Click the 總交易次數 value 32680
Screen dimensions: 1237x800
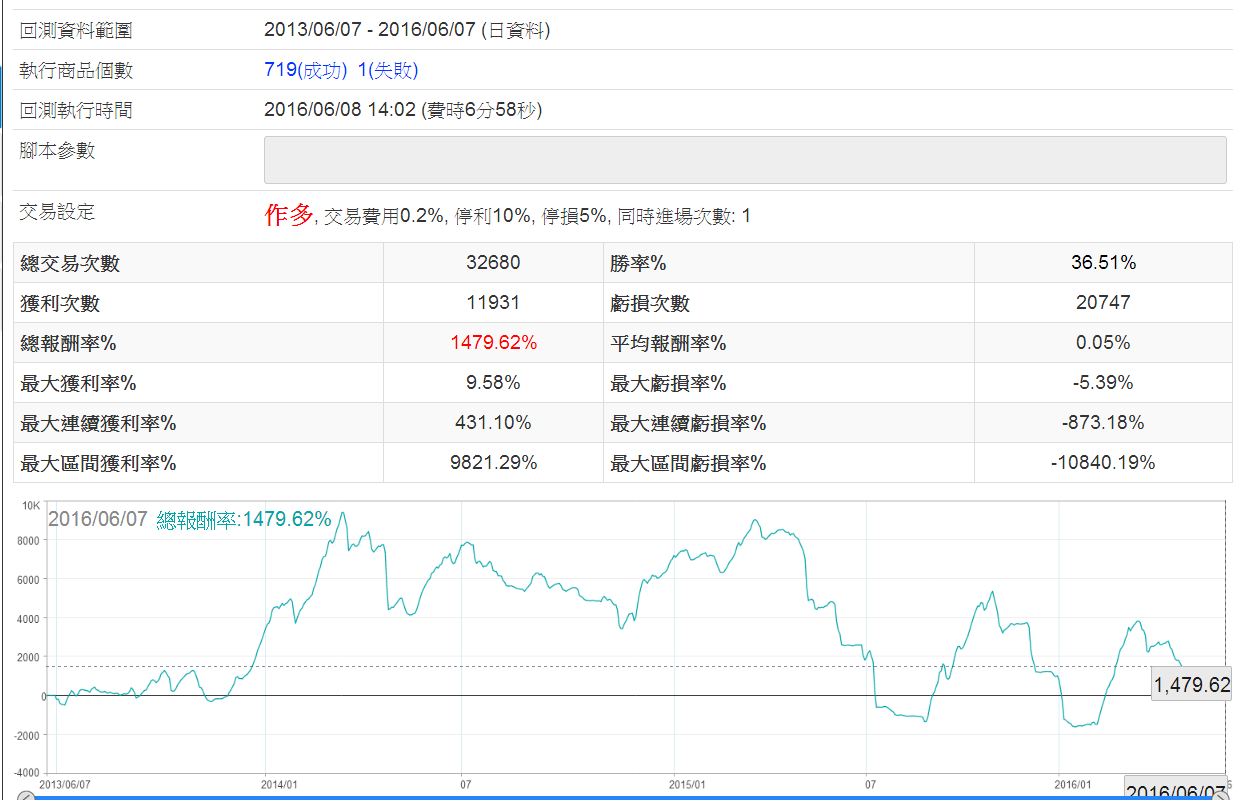(493, 263)
